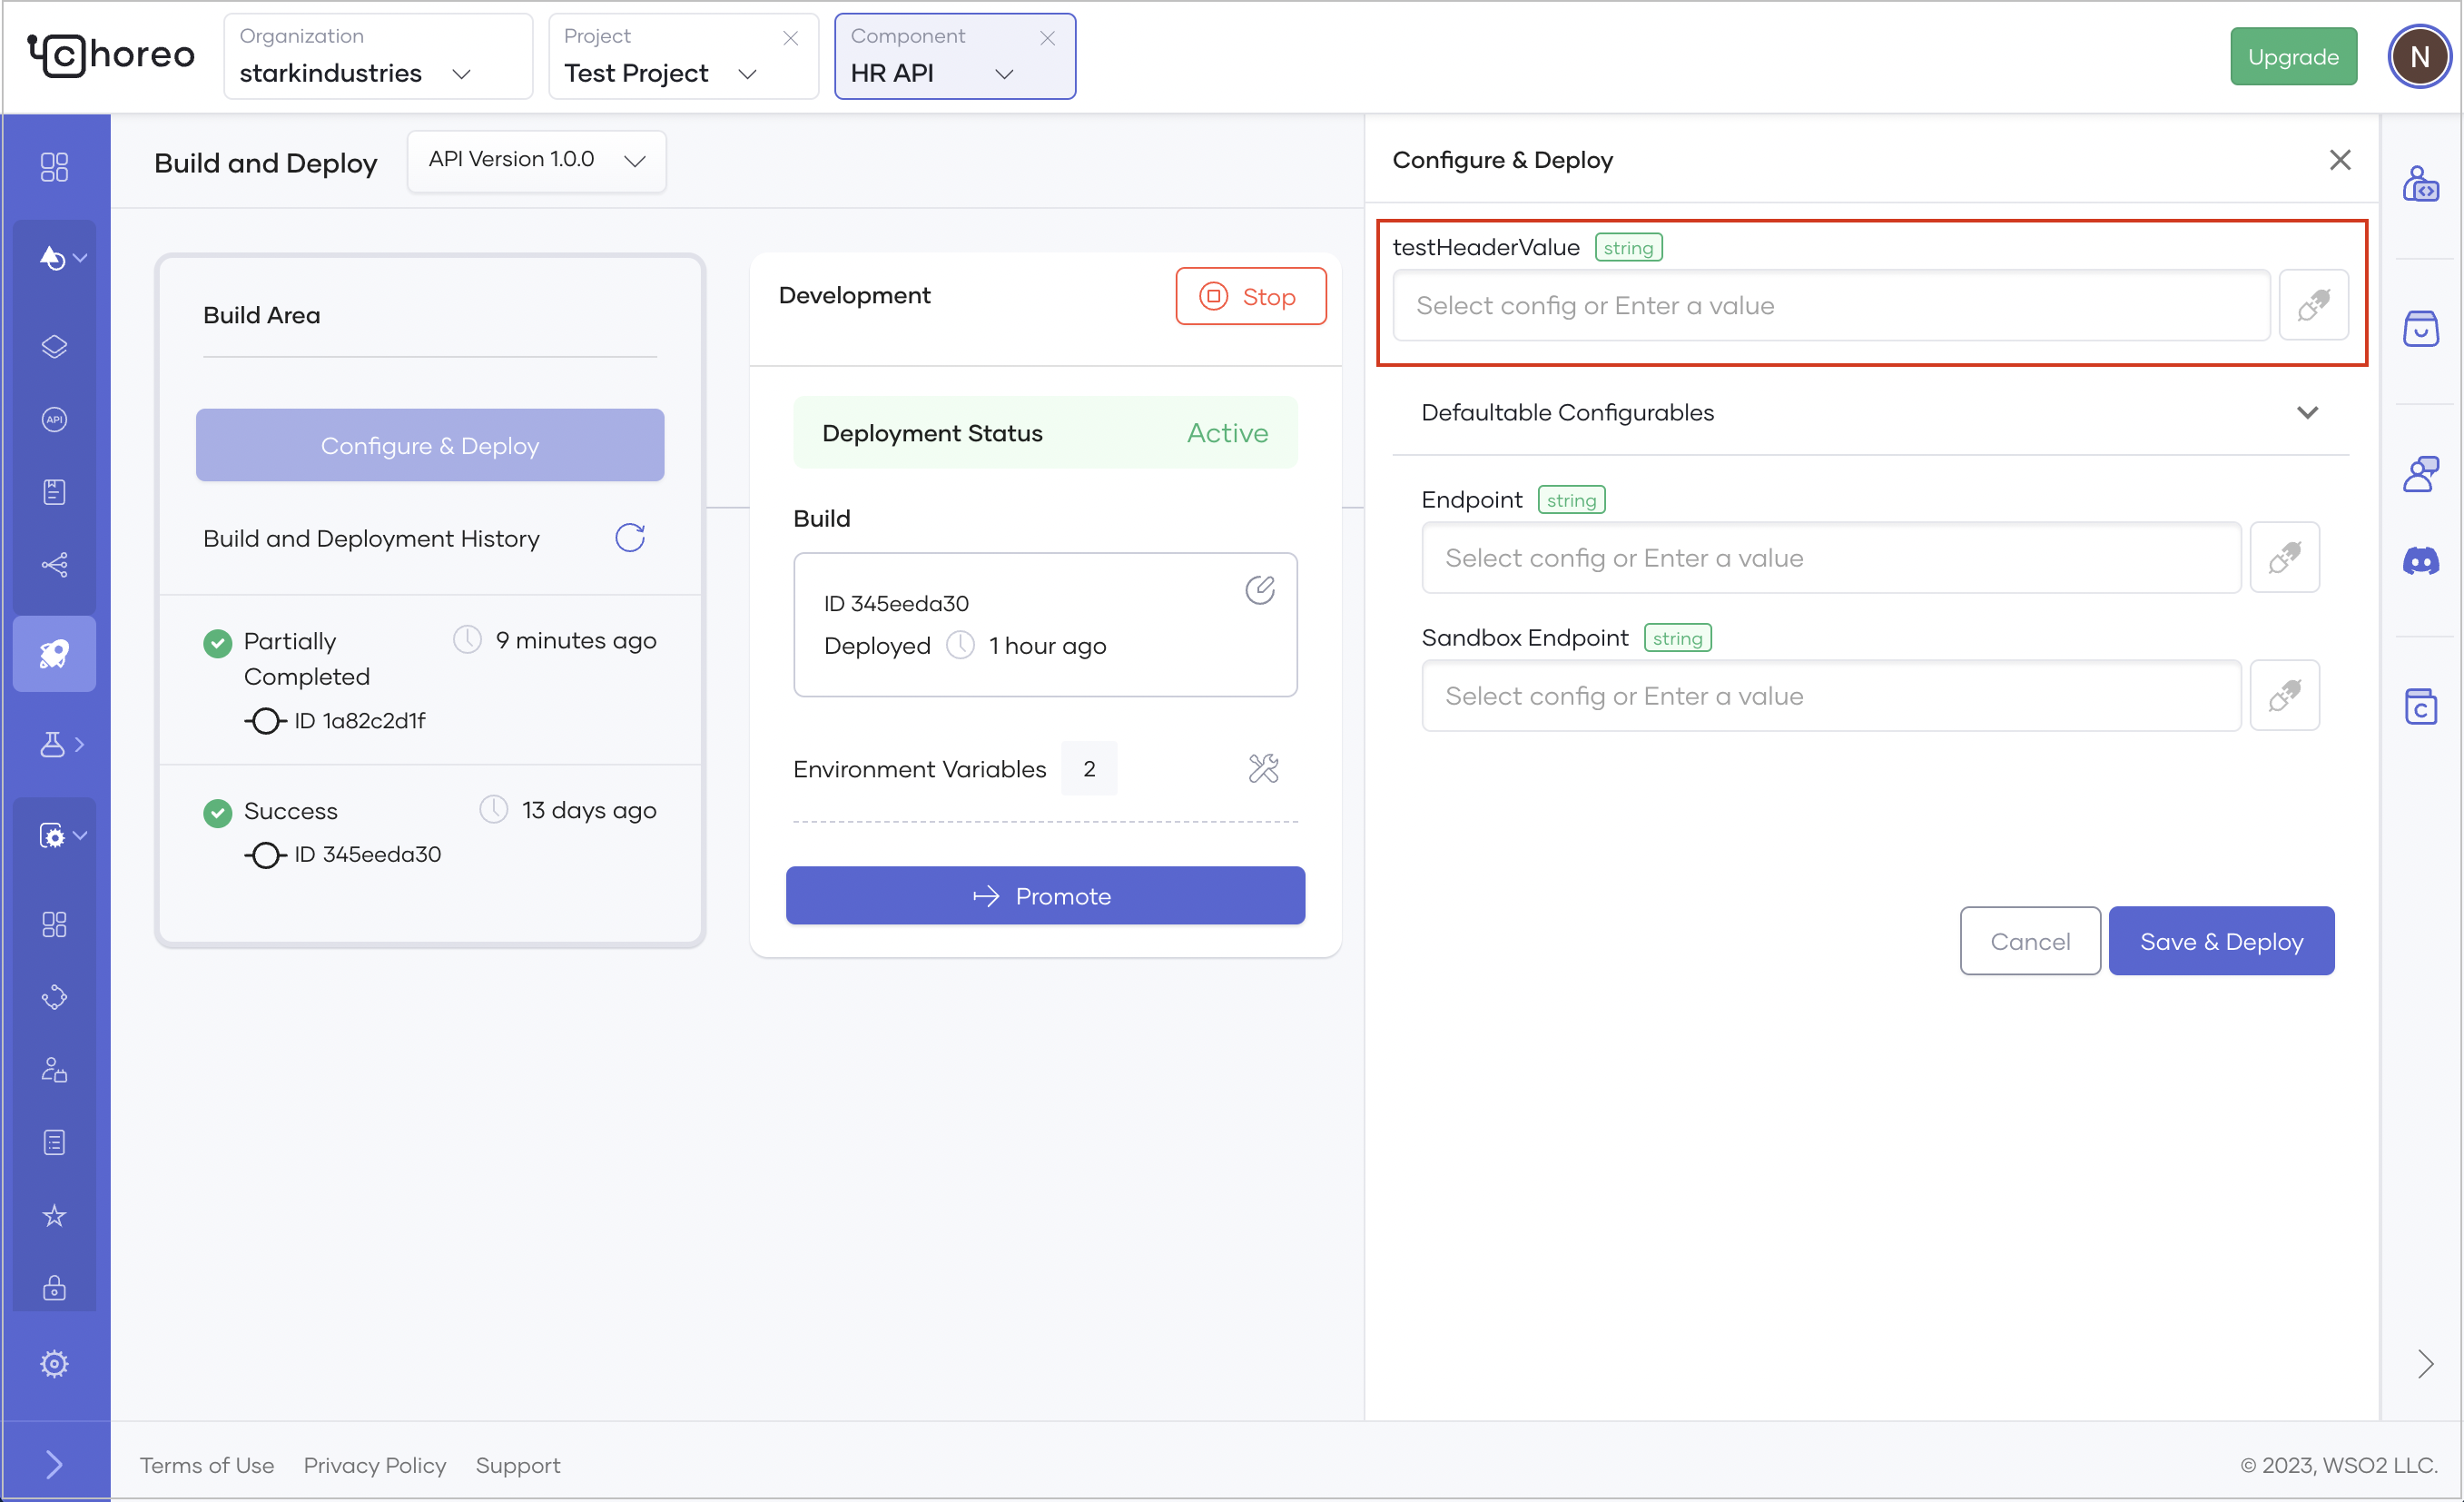Click the Promote button
The width and height of the screenshot is (2464, 1502).
pyautogui.click(x=1045, y=896)
